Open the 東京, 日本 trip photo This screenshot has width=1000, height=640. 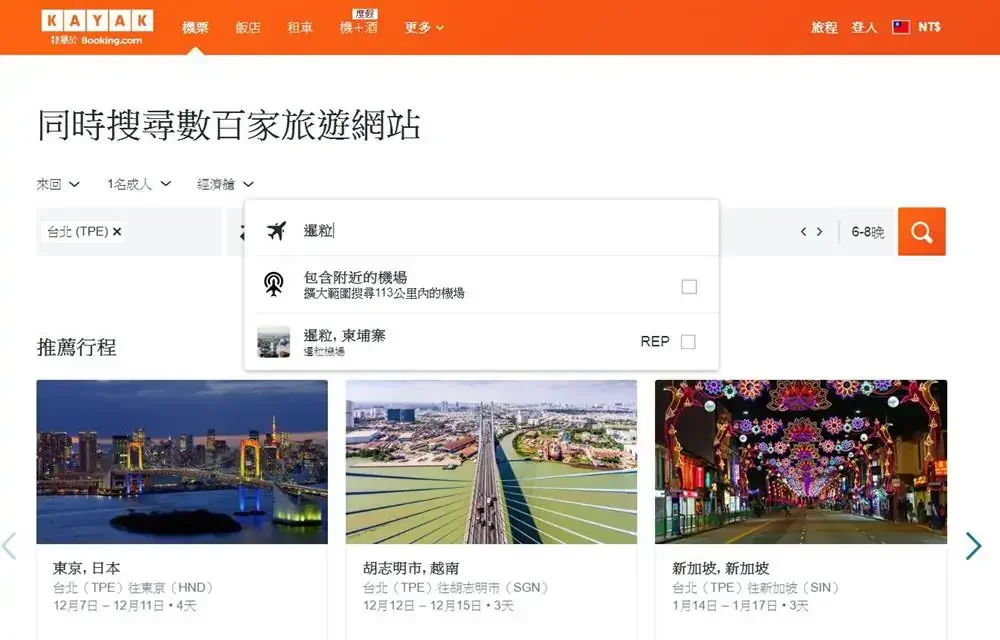182,462
